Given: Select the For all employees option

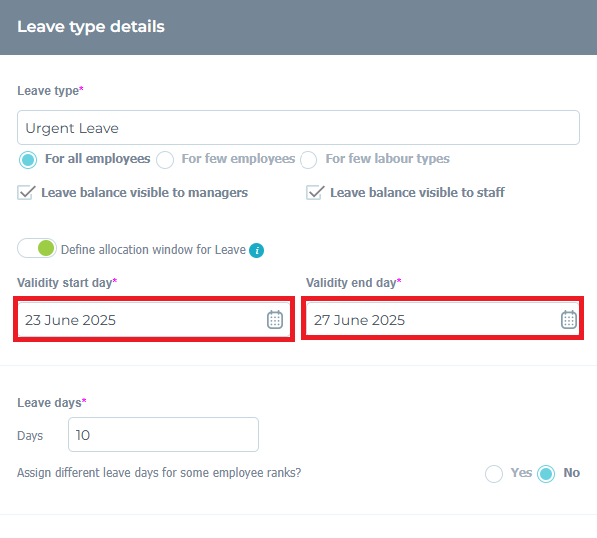Looking at the screenshot, I should click(x=28, y=160).
